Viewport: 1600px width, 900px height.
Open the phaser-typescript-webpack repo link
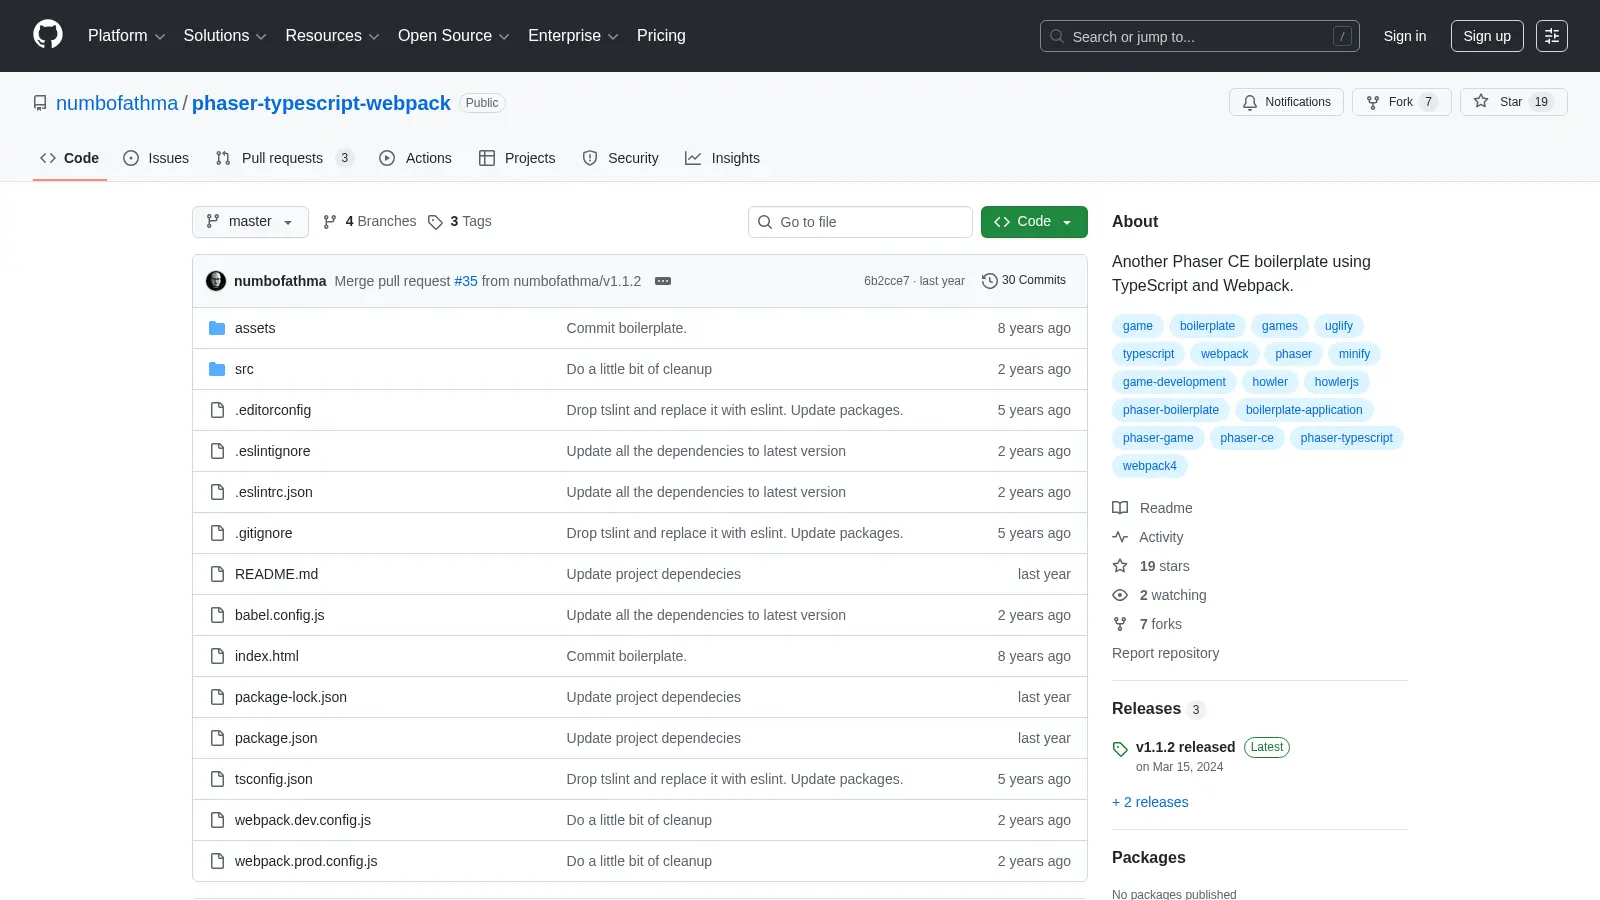click(321, 103)
